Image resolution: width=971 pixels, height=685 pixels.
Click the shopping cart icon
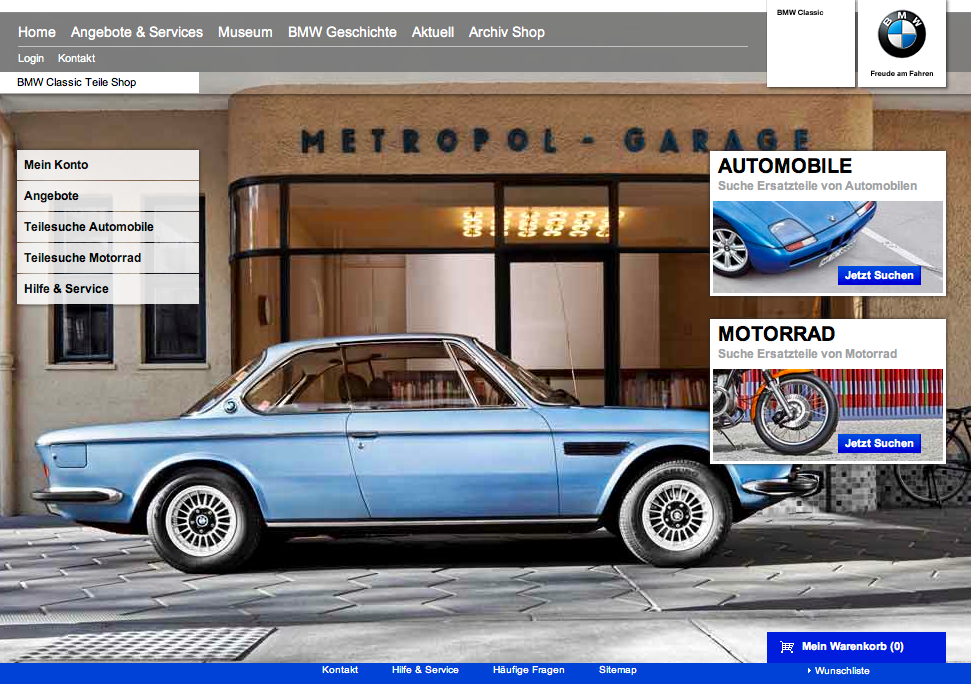click(x=787, y=647)
